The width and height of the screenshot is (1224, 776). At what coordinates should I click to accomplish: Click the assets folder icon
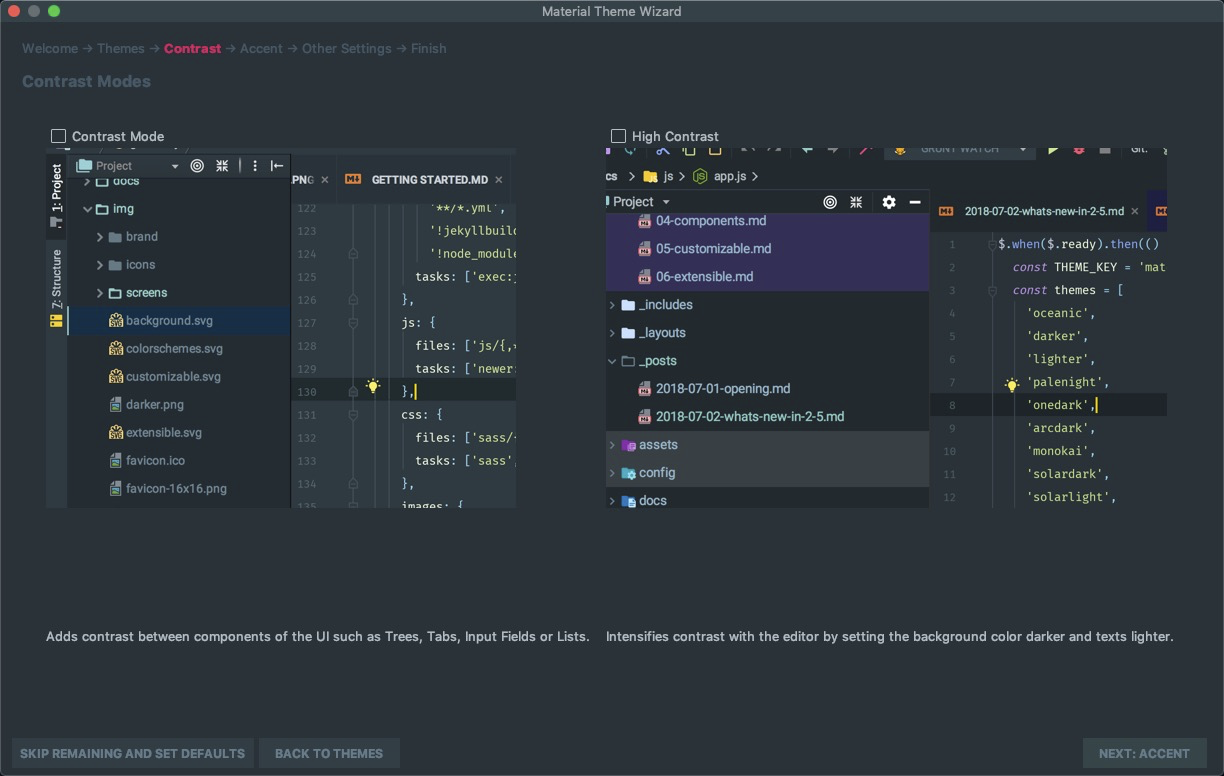point(629,445)
